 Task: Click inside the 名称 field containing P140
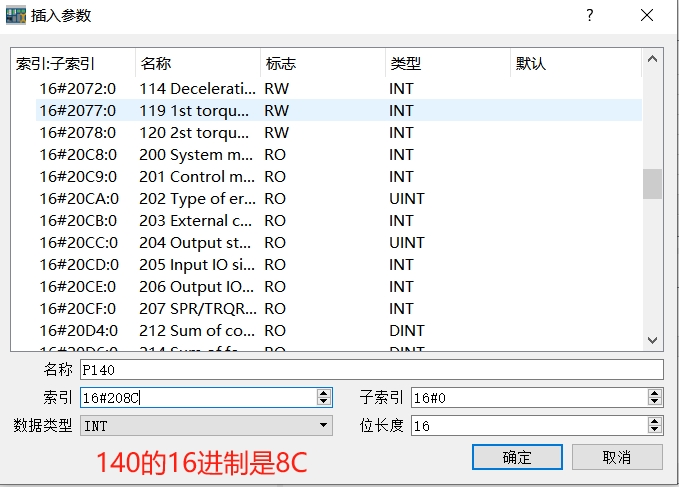click(370, 370)
